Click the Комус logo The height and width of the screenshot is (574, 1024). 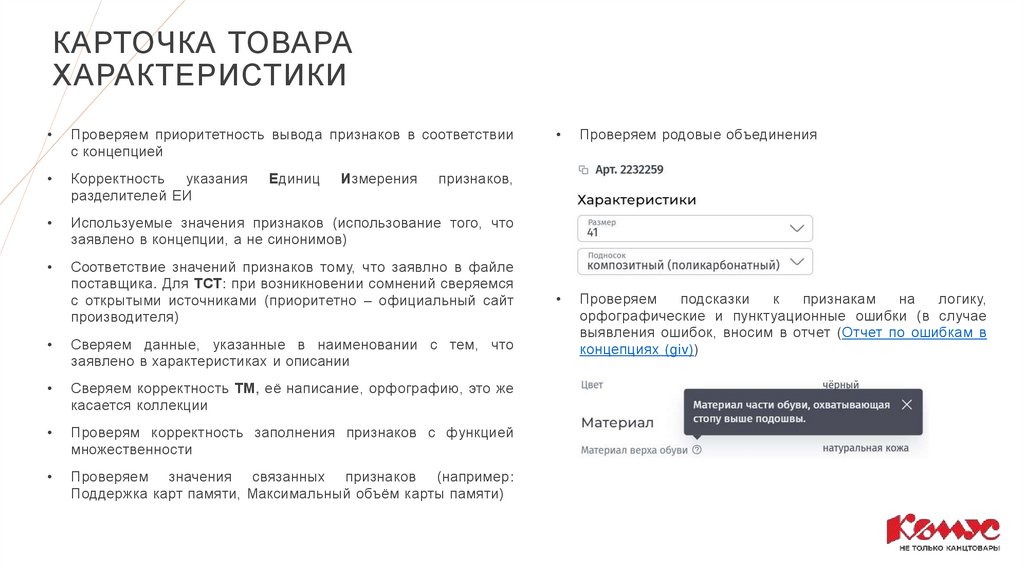coord(943,533)
